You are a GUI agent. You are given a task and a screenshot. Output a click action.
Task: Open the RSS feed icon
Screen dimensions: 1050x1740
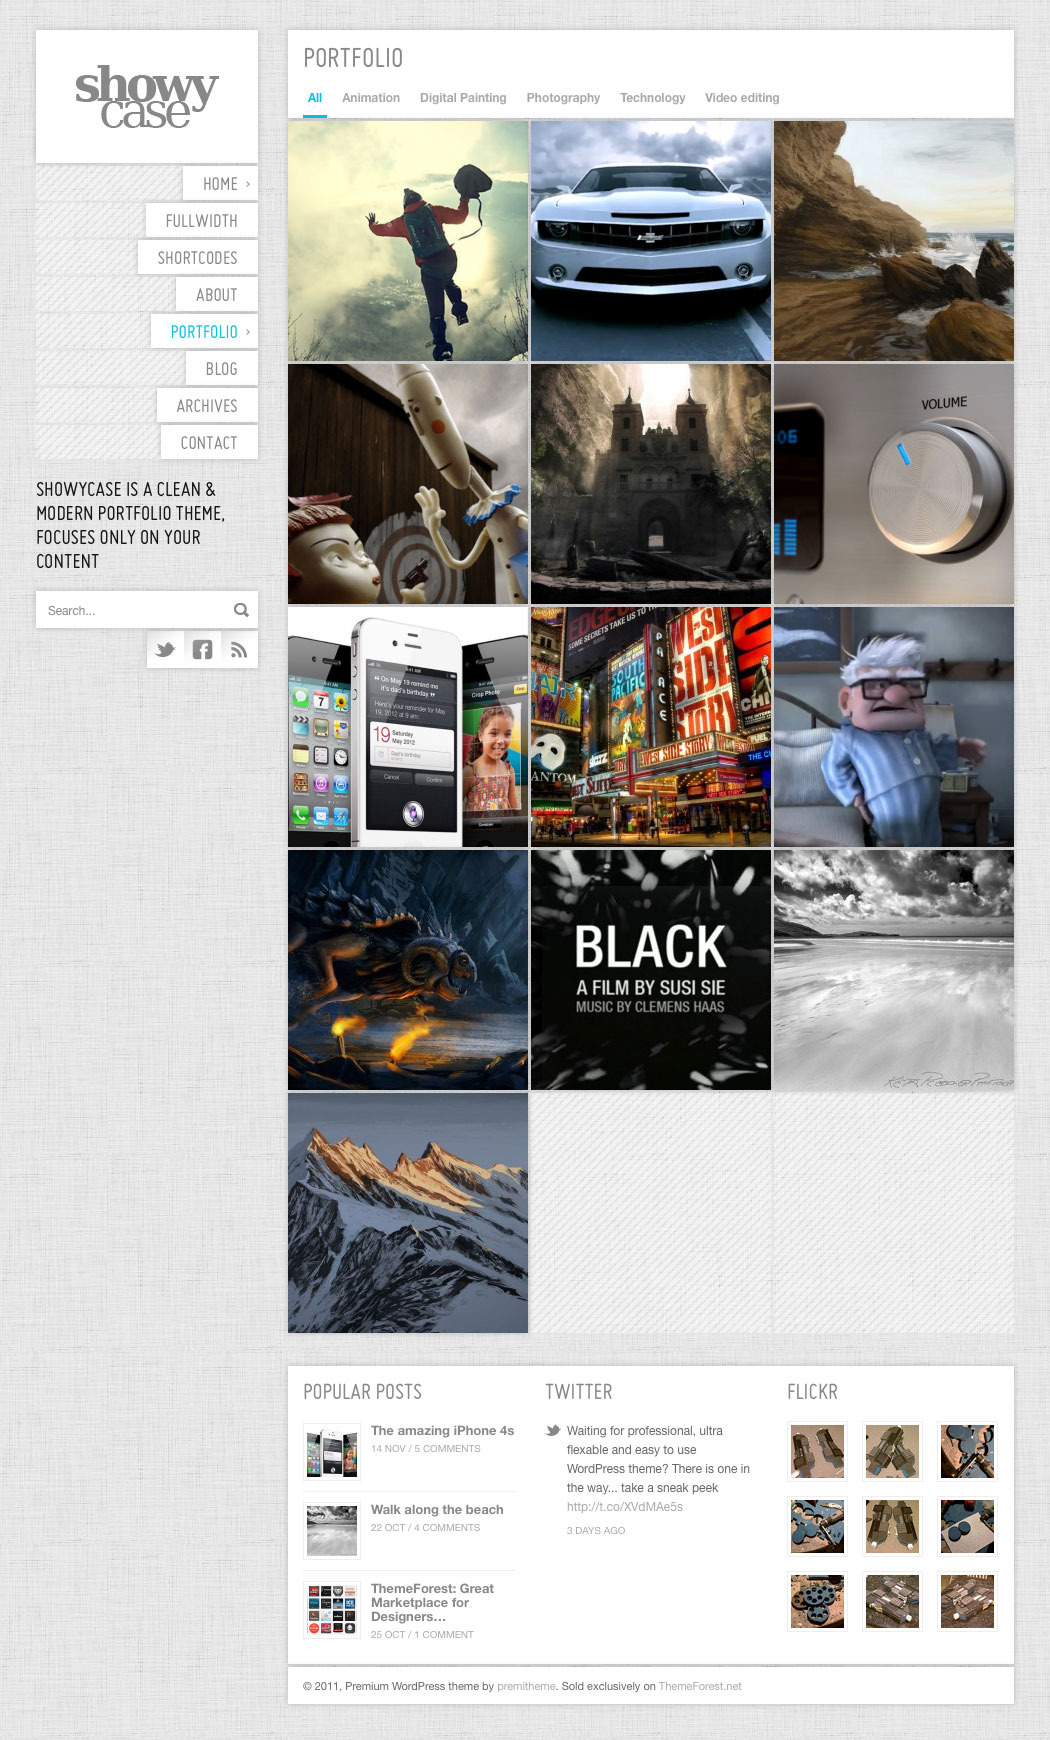pyautogui.click(x=239, y=650)
